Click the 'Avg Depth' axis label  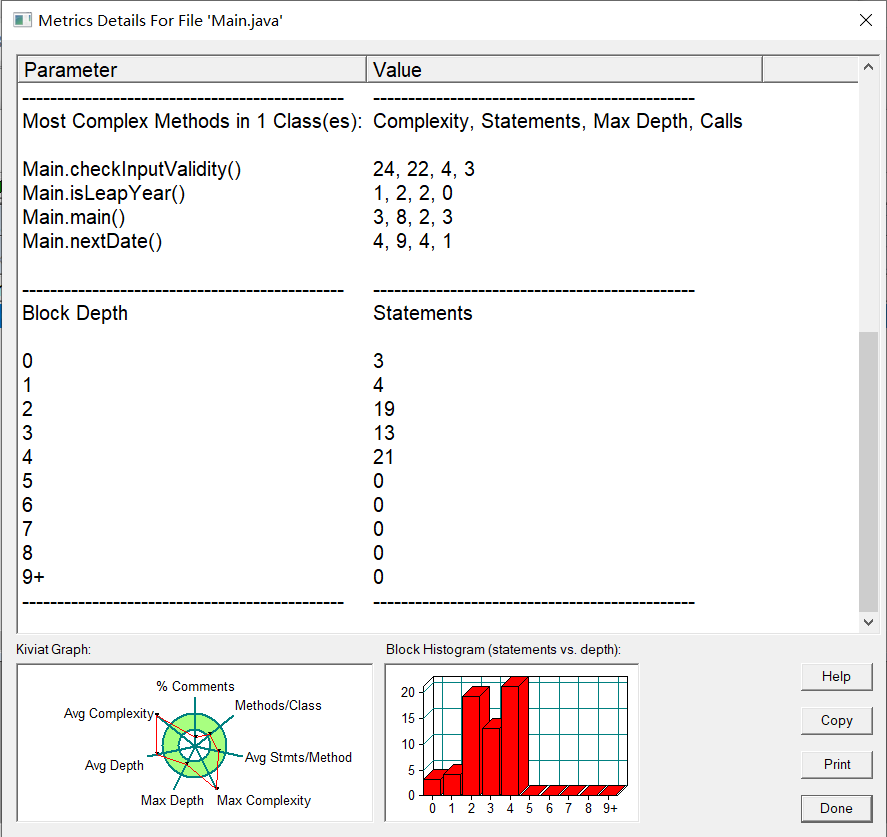114,766
